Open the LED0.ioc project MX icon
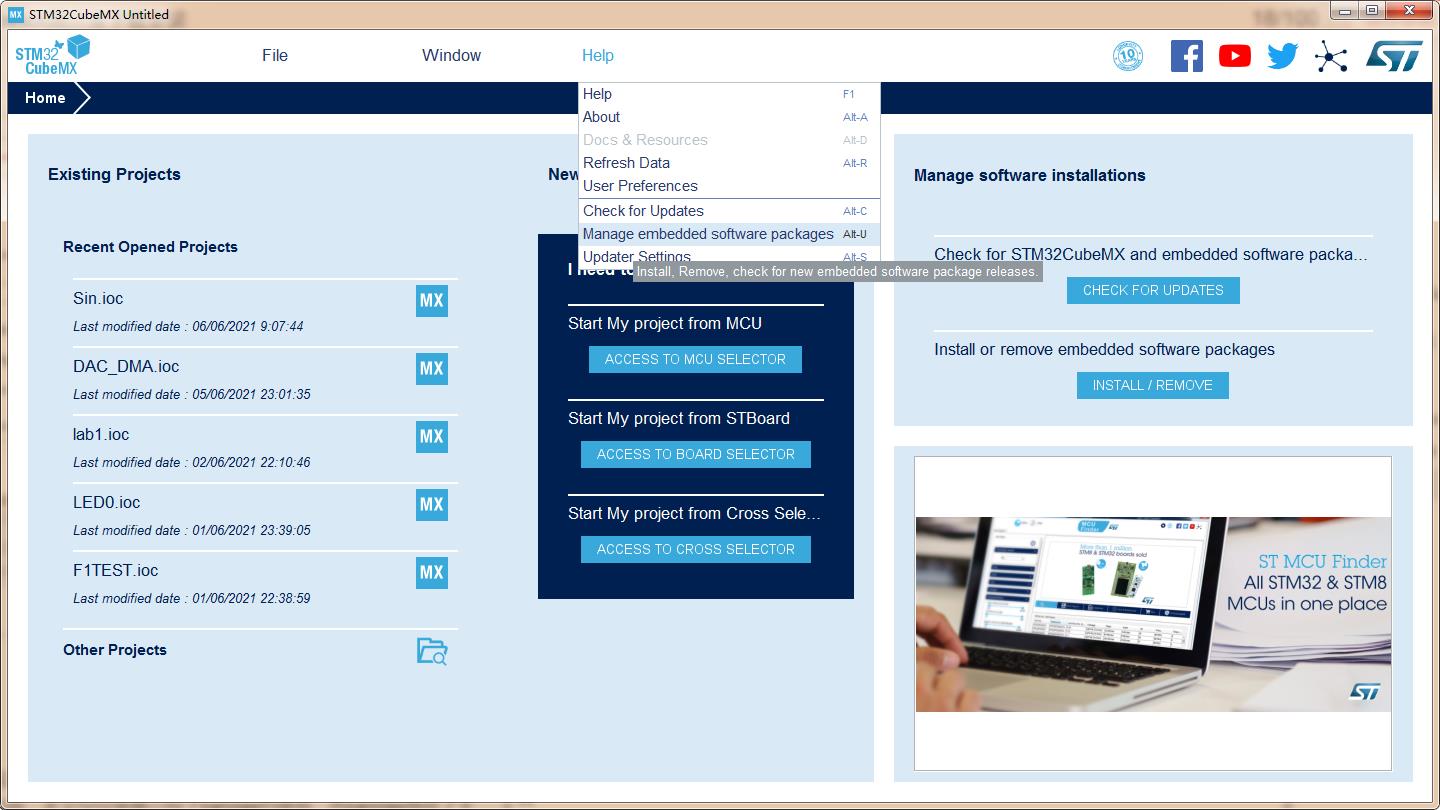The width and height of the screenshot is (1440, 810). click(432, 505)
